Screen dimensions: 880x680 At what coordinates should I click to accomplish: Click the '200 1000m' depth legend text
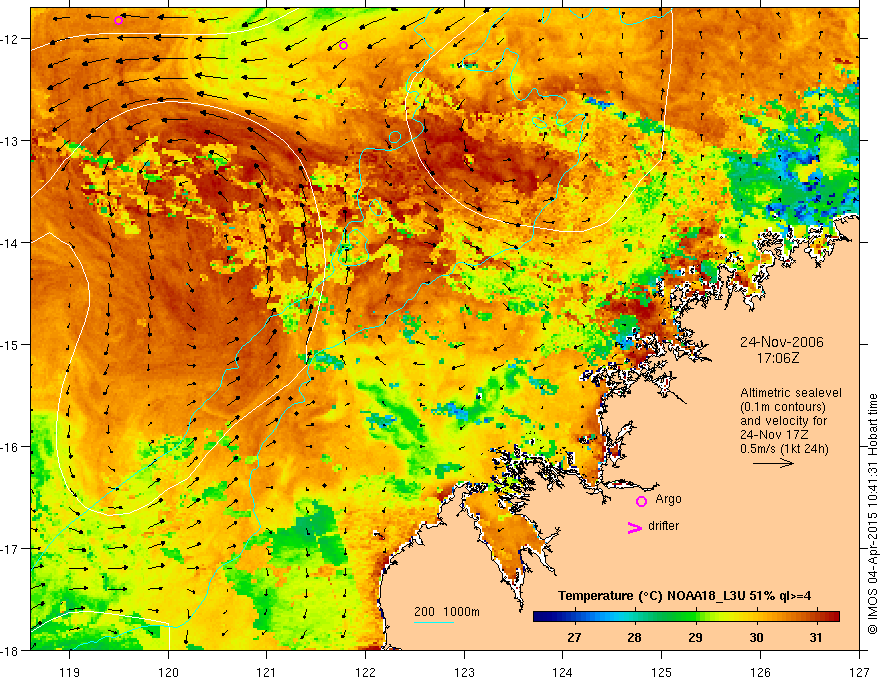point(447,612)
